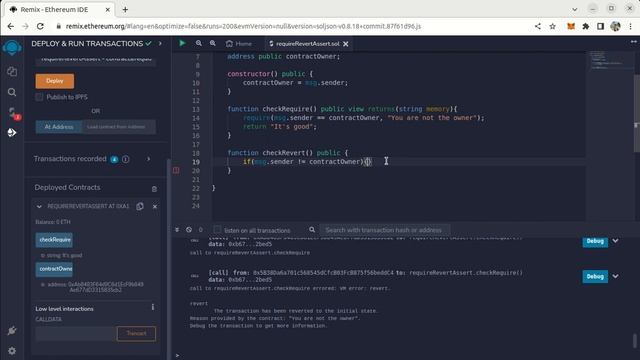Click line number 19 in the gutter

pos(196,162)
